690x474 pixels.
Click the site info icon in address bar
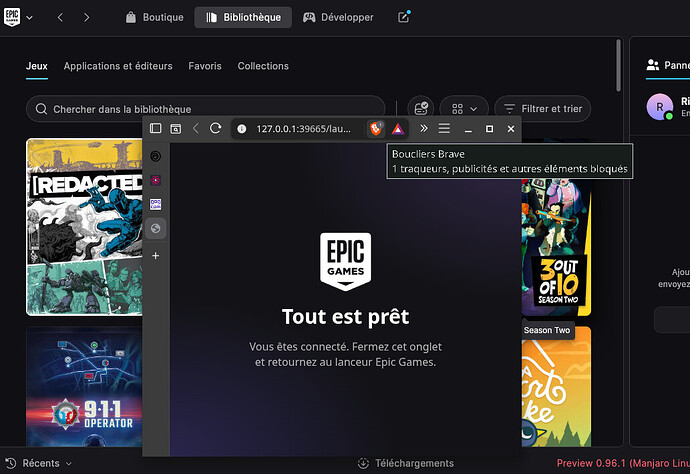click(x=242, y=129)
